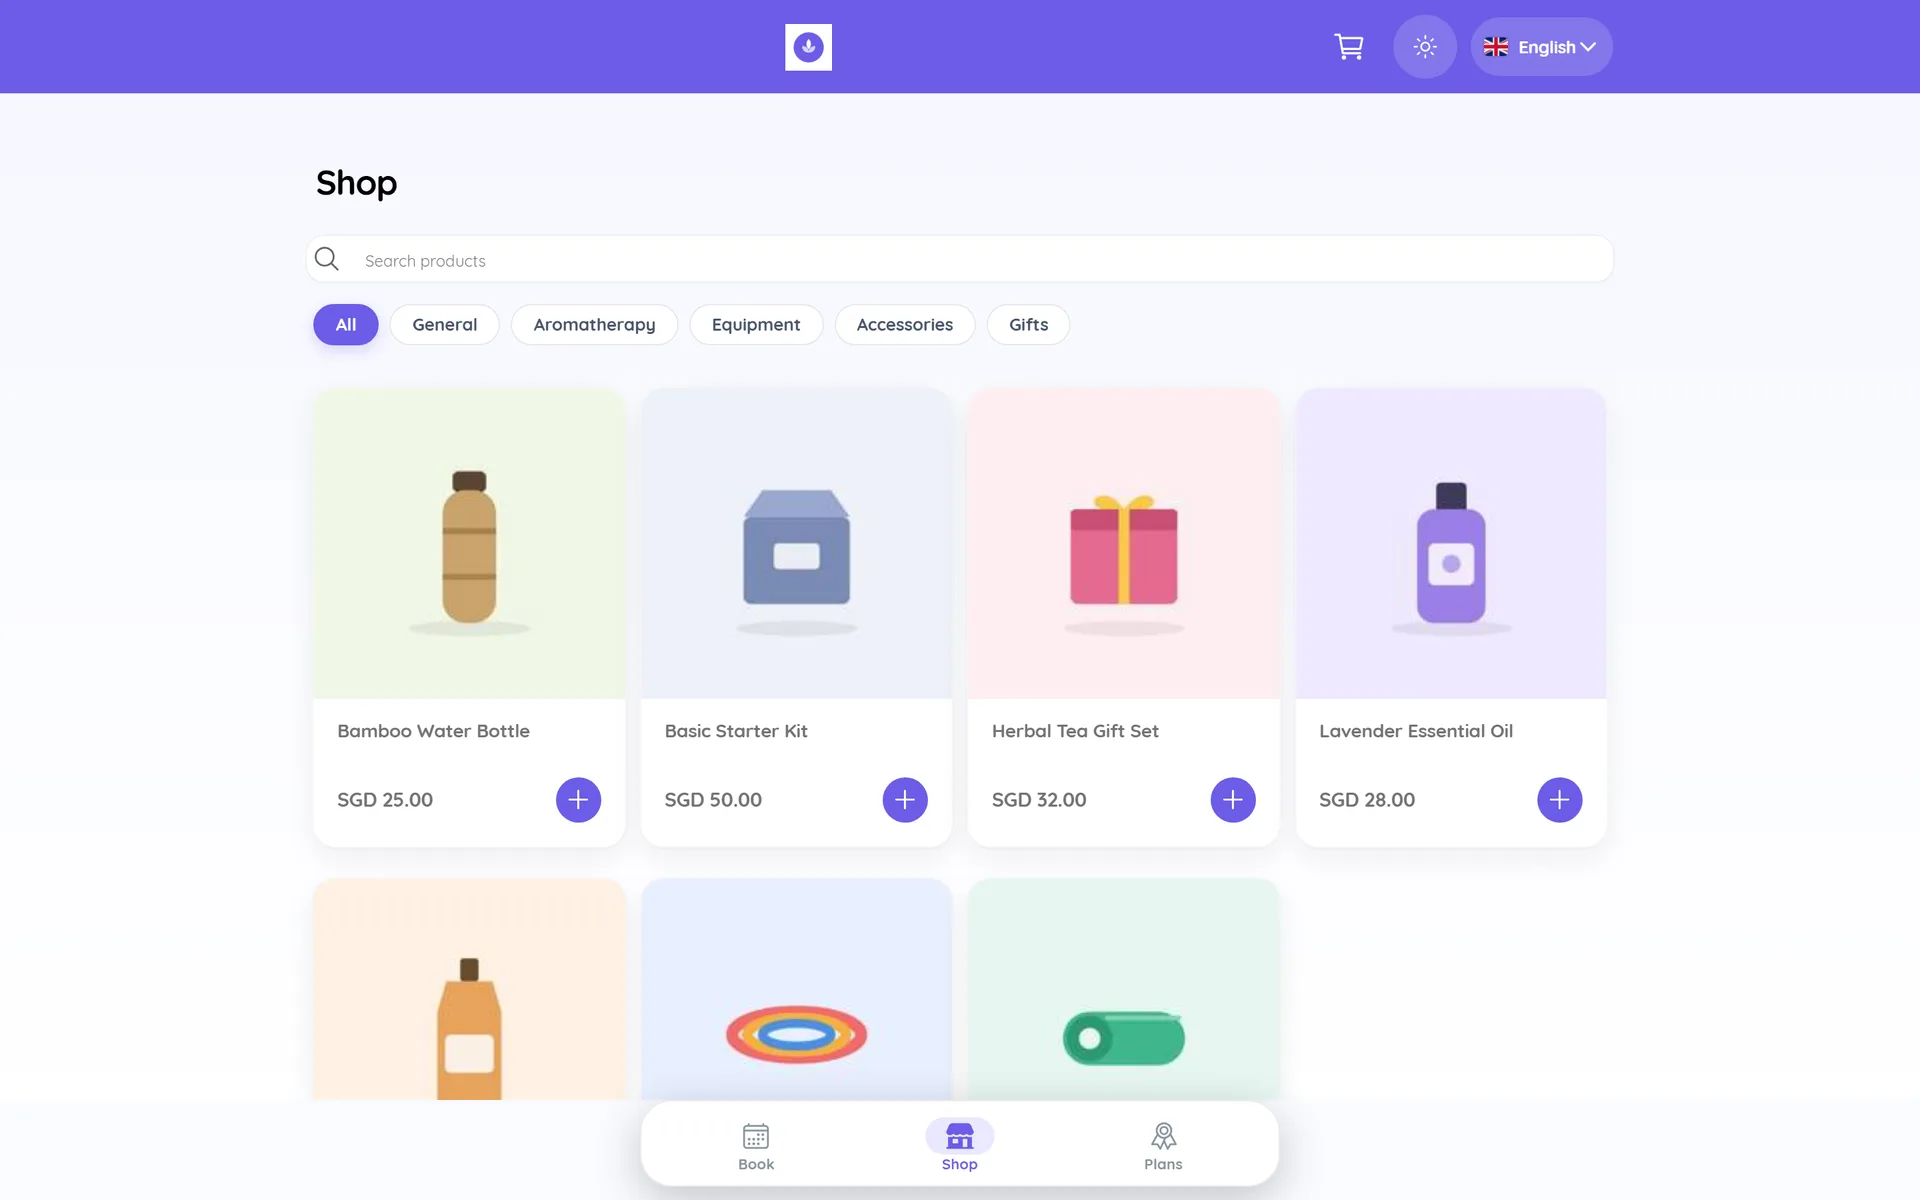This screenshot has width=1920, height=1200.
Task: Go to the Plans tab
Action: click(1163, 1146)
